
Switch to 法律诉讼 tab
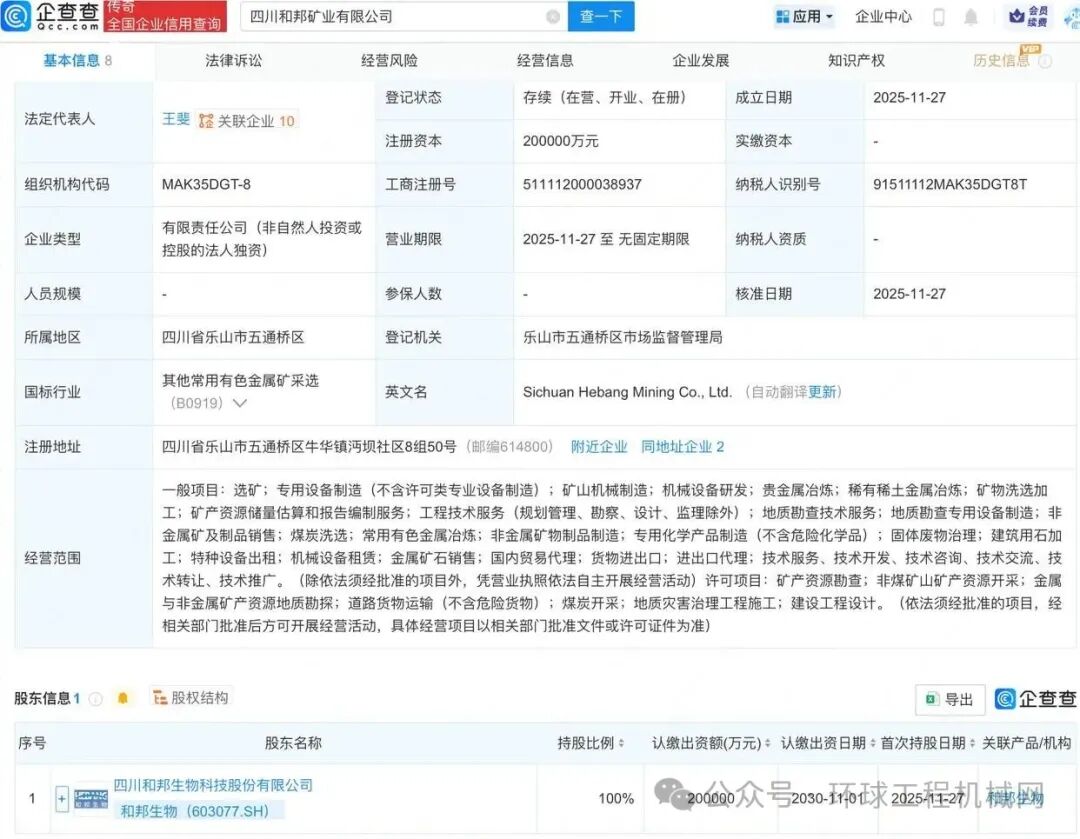pos(233,61)
